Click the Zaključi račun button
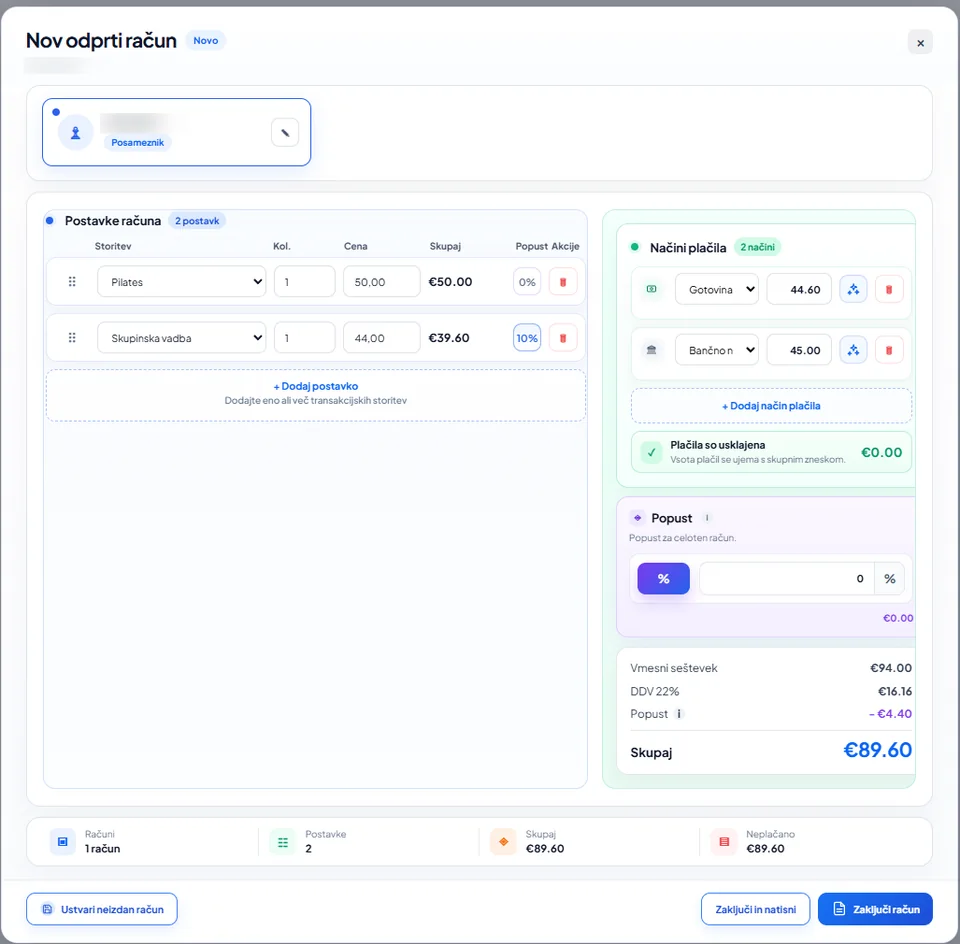 coord(876,909)
